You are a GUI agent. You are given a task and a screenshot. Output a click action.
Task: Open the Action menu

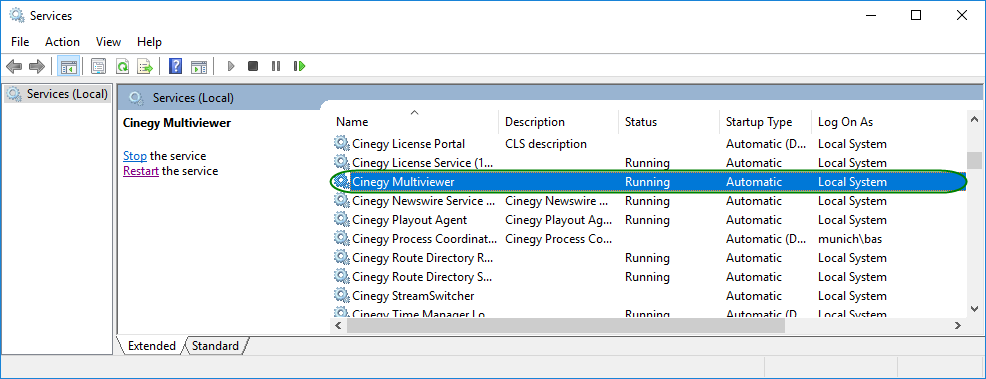pyautogui.click(x=62, y=41)
